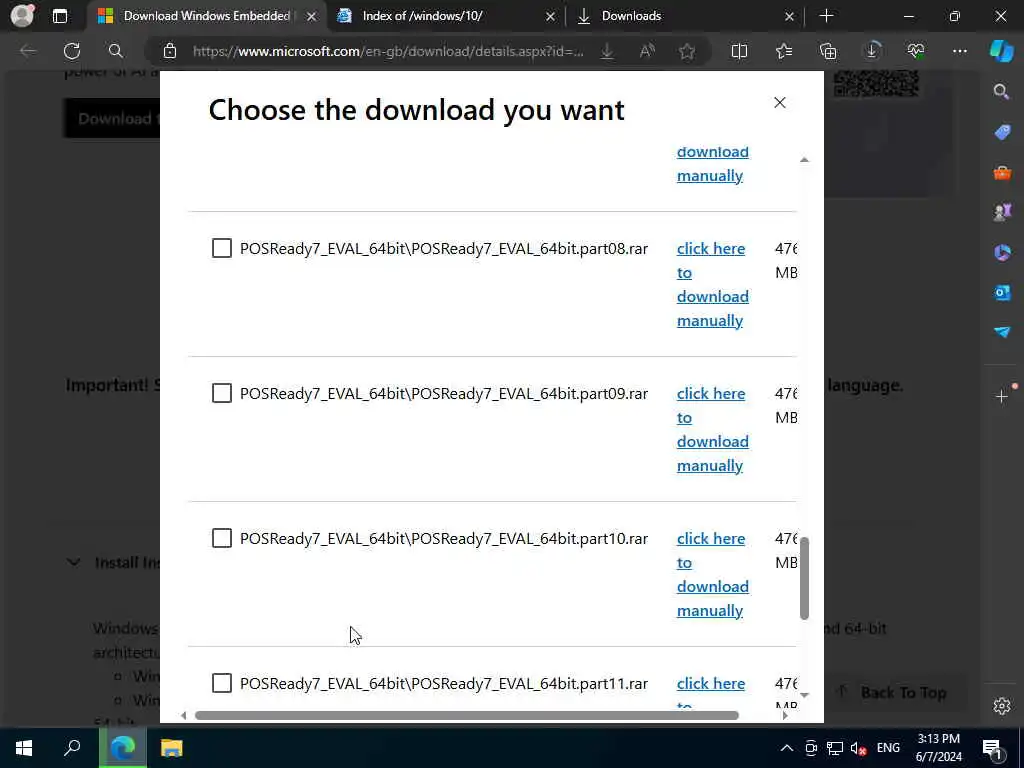This screenshot has height=768, width=1024.
Task: Open the Collections icon
Action: click(x=827, y=51)
